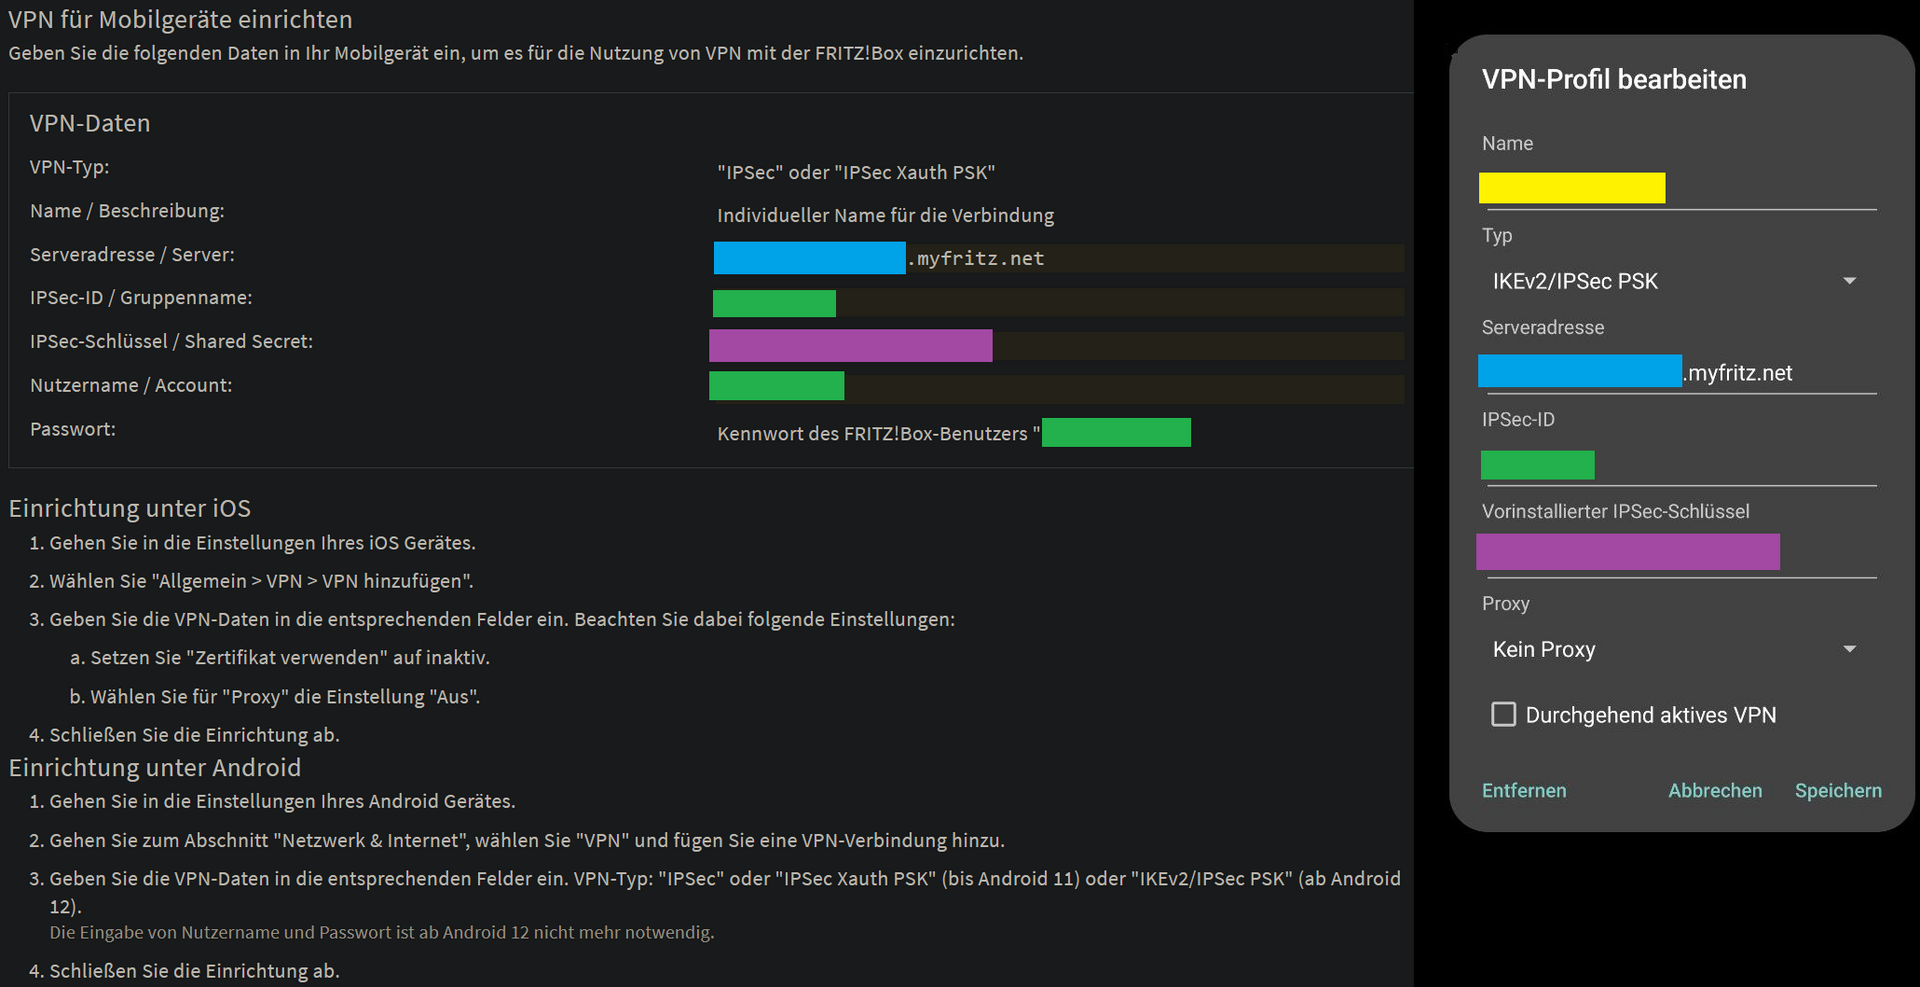The height and width of the screenshot is (987, 1920).
Task: Click the Speichern button
Action: tap(1837, 790)
